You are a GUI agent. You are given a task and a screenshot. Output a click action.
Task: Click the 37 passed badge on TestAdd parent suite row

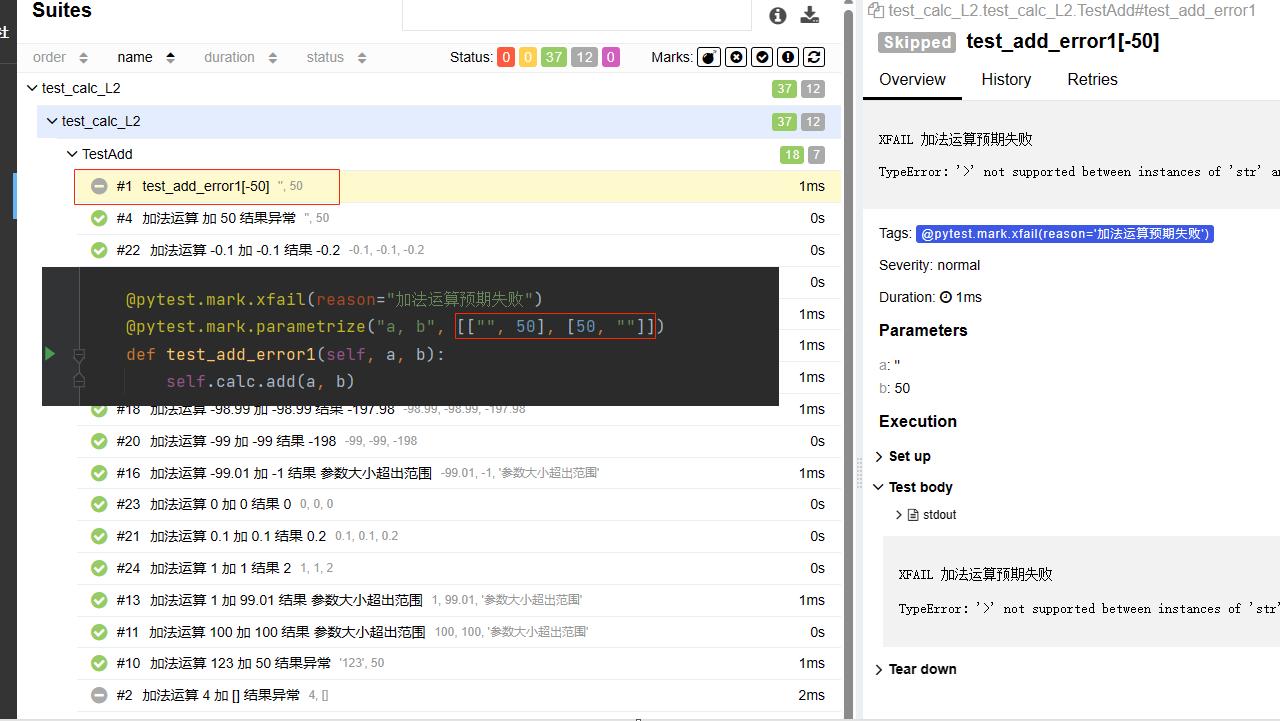click(x=784, y=121)
